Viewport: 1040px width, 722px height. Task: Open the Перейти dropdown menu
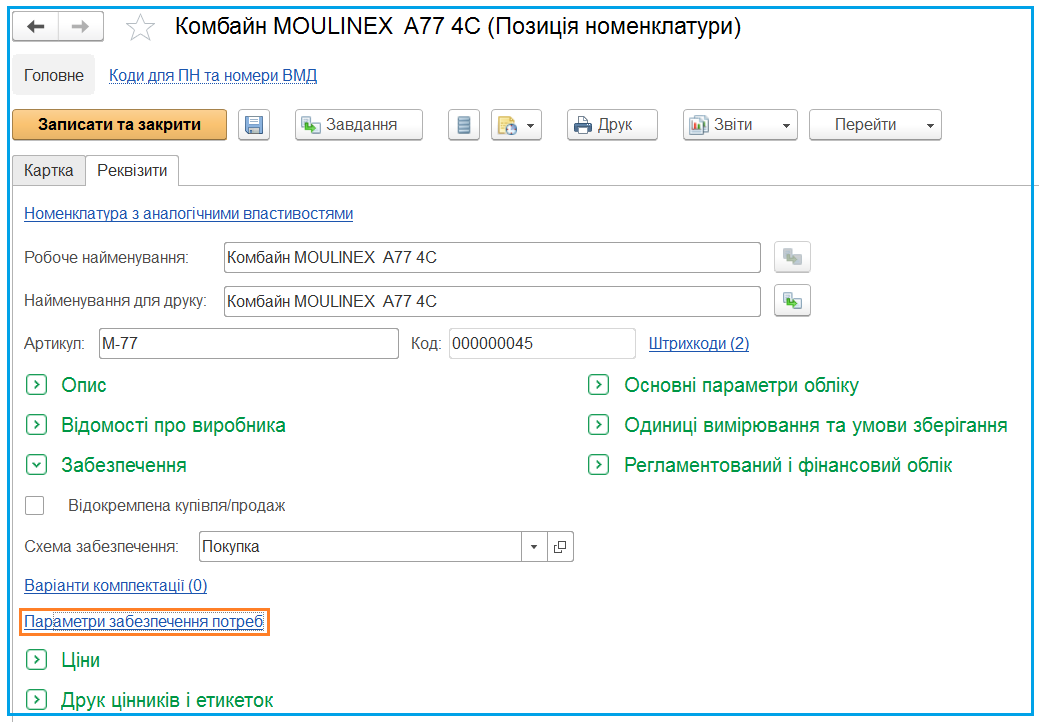[876, 125]
